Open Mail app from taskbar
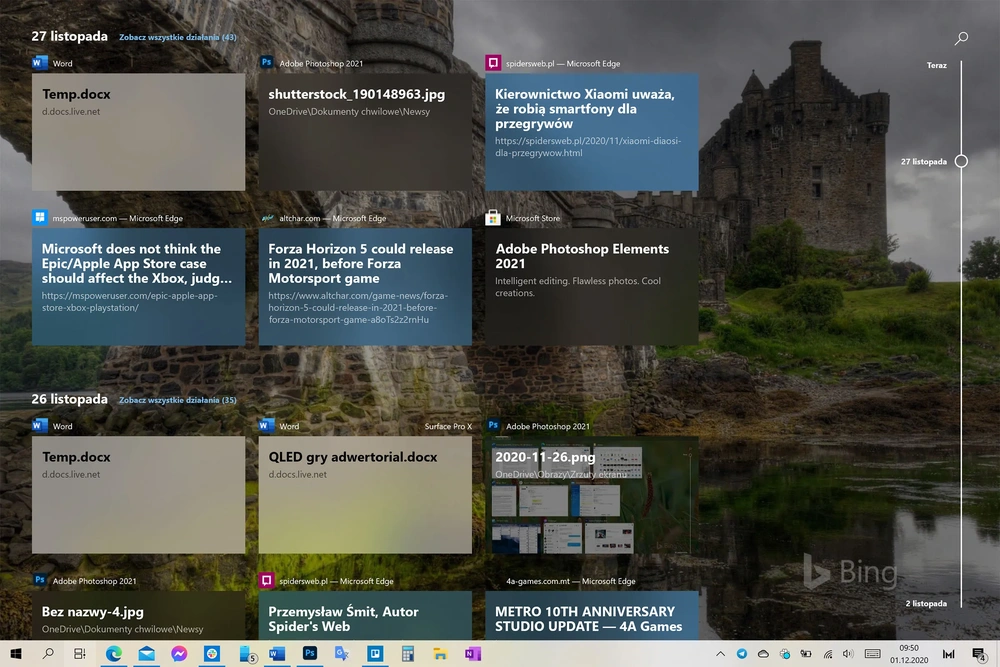 click(x=147, y=654)
